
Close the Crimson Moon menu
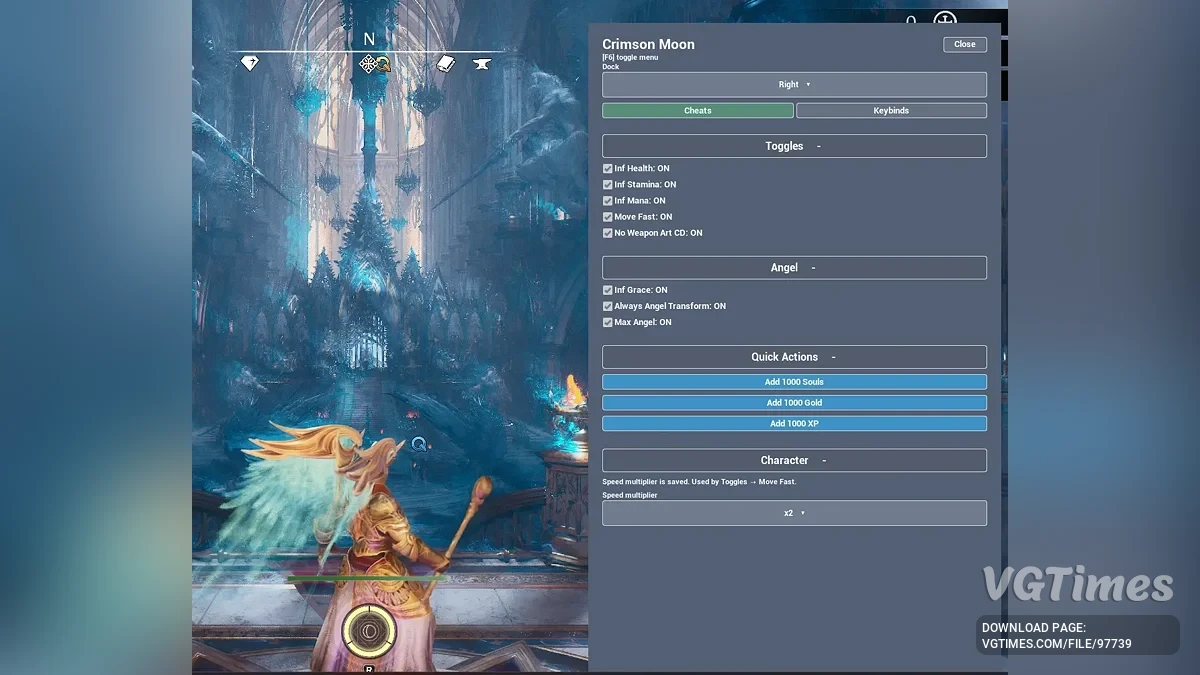965,44
